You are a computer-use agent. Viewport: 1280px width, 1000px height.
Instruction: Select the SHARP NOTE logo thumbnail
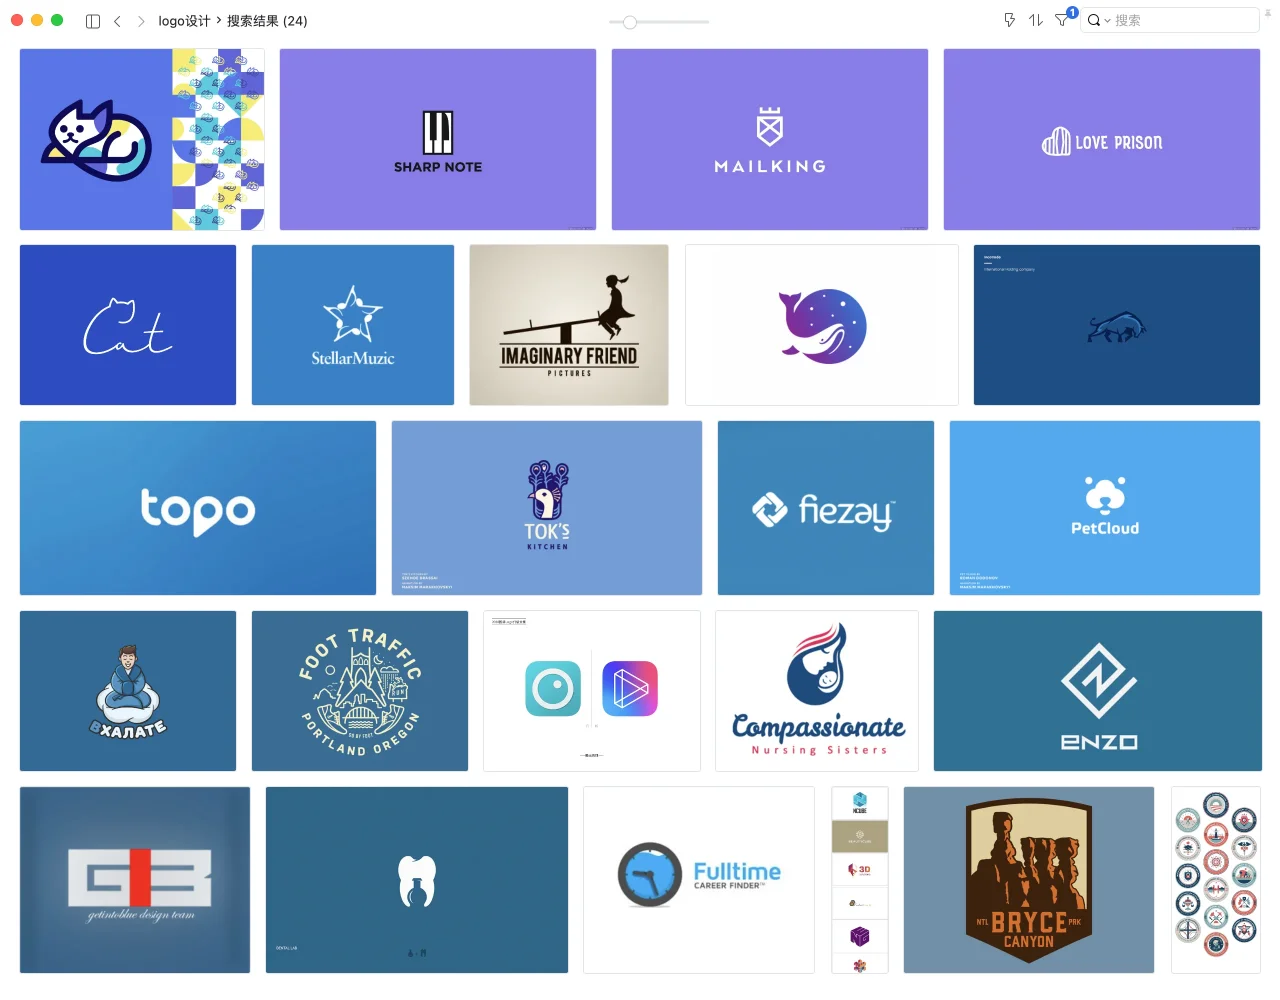tap(438, 140)
